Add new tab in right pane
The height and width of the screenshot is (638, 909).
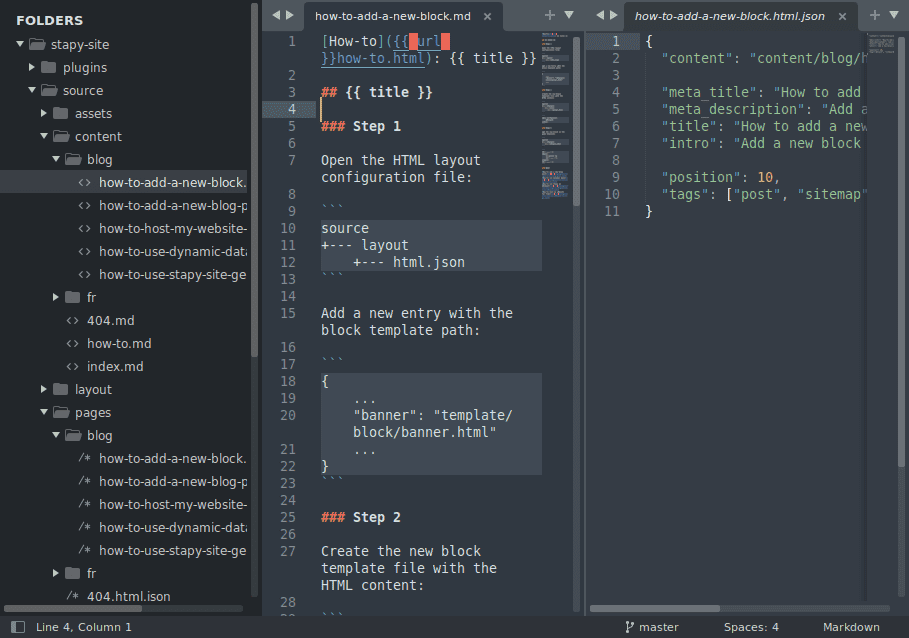click(875, 15)
